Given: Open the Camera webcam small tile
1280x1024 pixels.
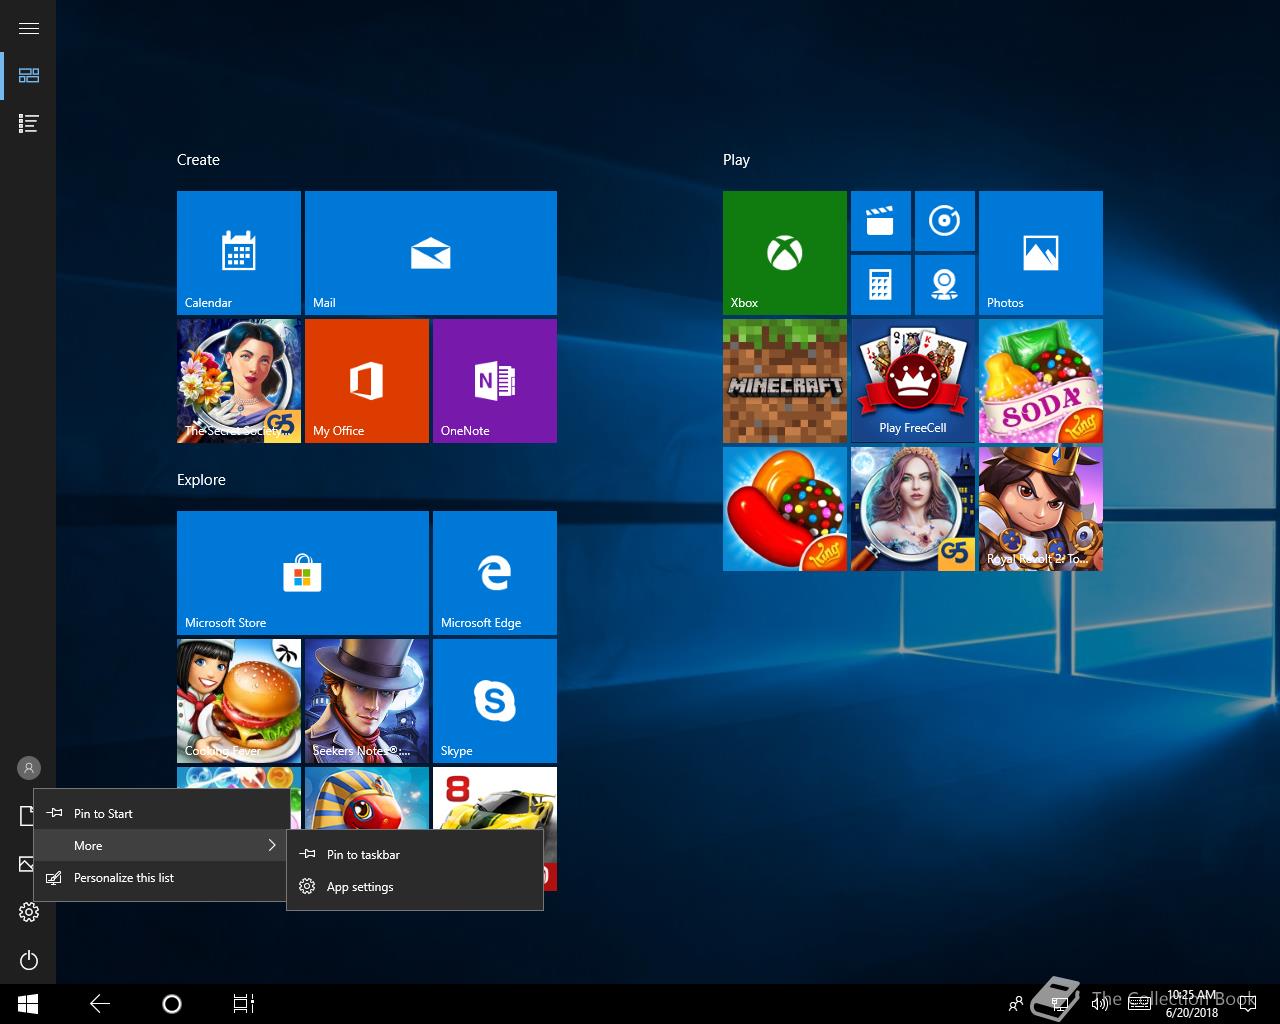Looking at the screenshot, I should (x=945, y=285).
